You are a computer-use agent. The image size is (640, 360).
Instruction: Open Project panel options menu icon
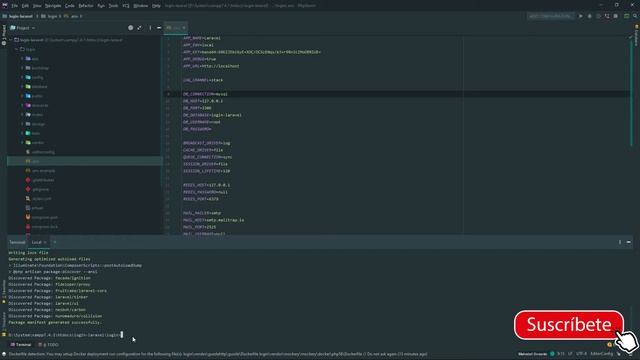[x=150, y=28]
